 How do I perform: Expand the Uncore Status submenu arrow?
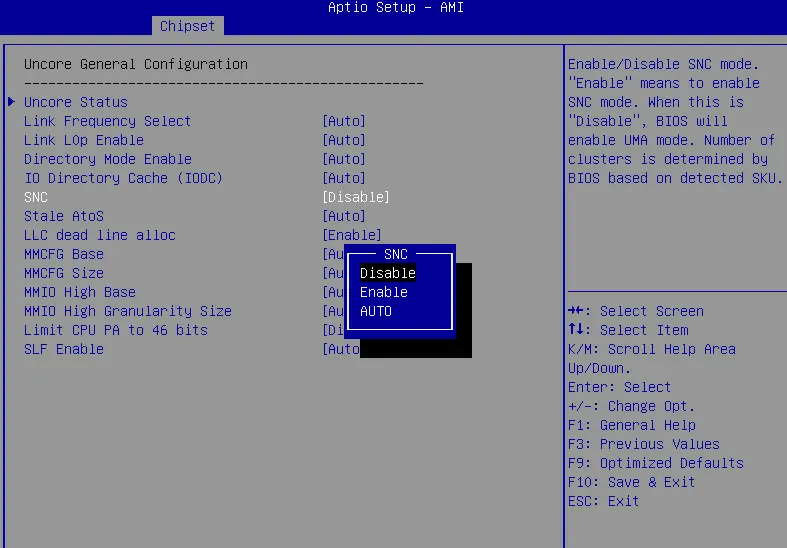pos(12,102)
